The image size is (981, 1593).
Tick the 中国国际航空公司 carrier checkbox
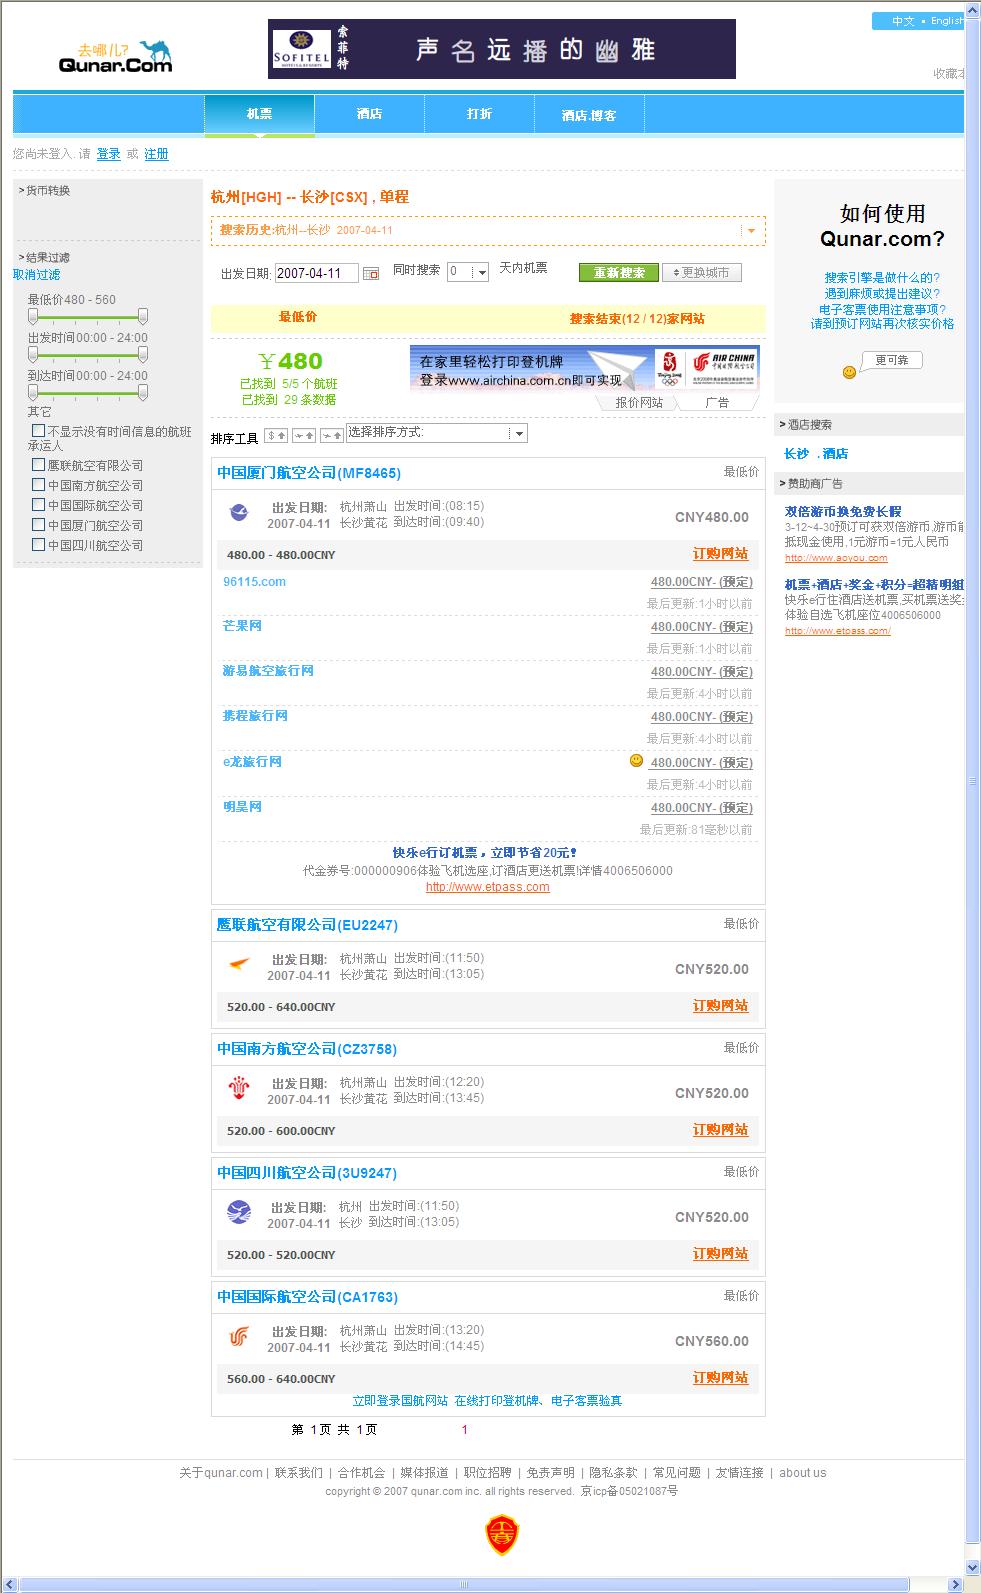coord(38,505)
